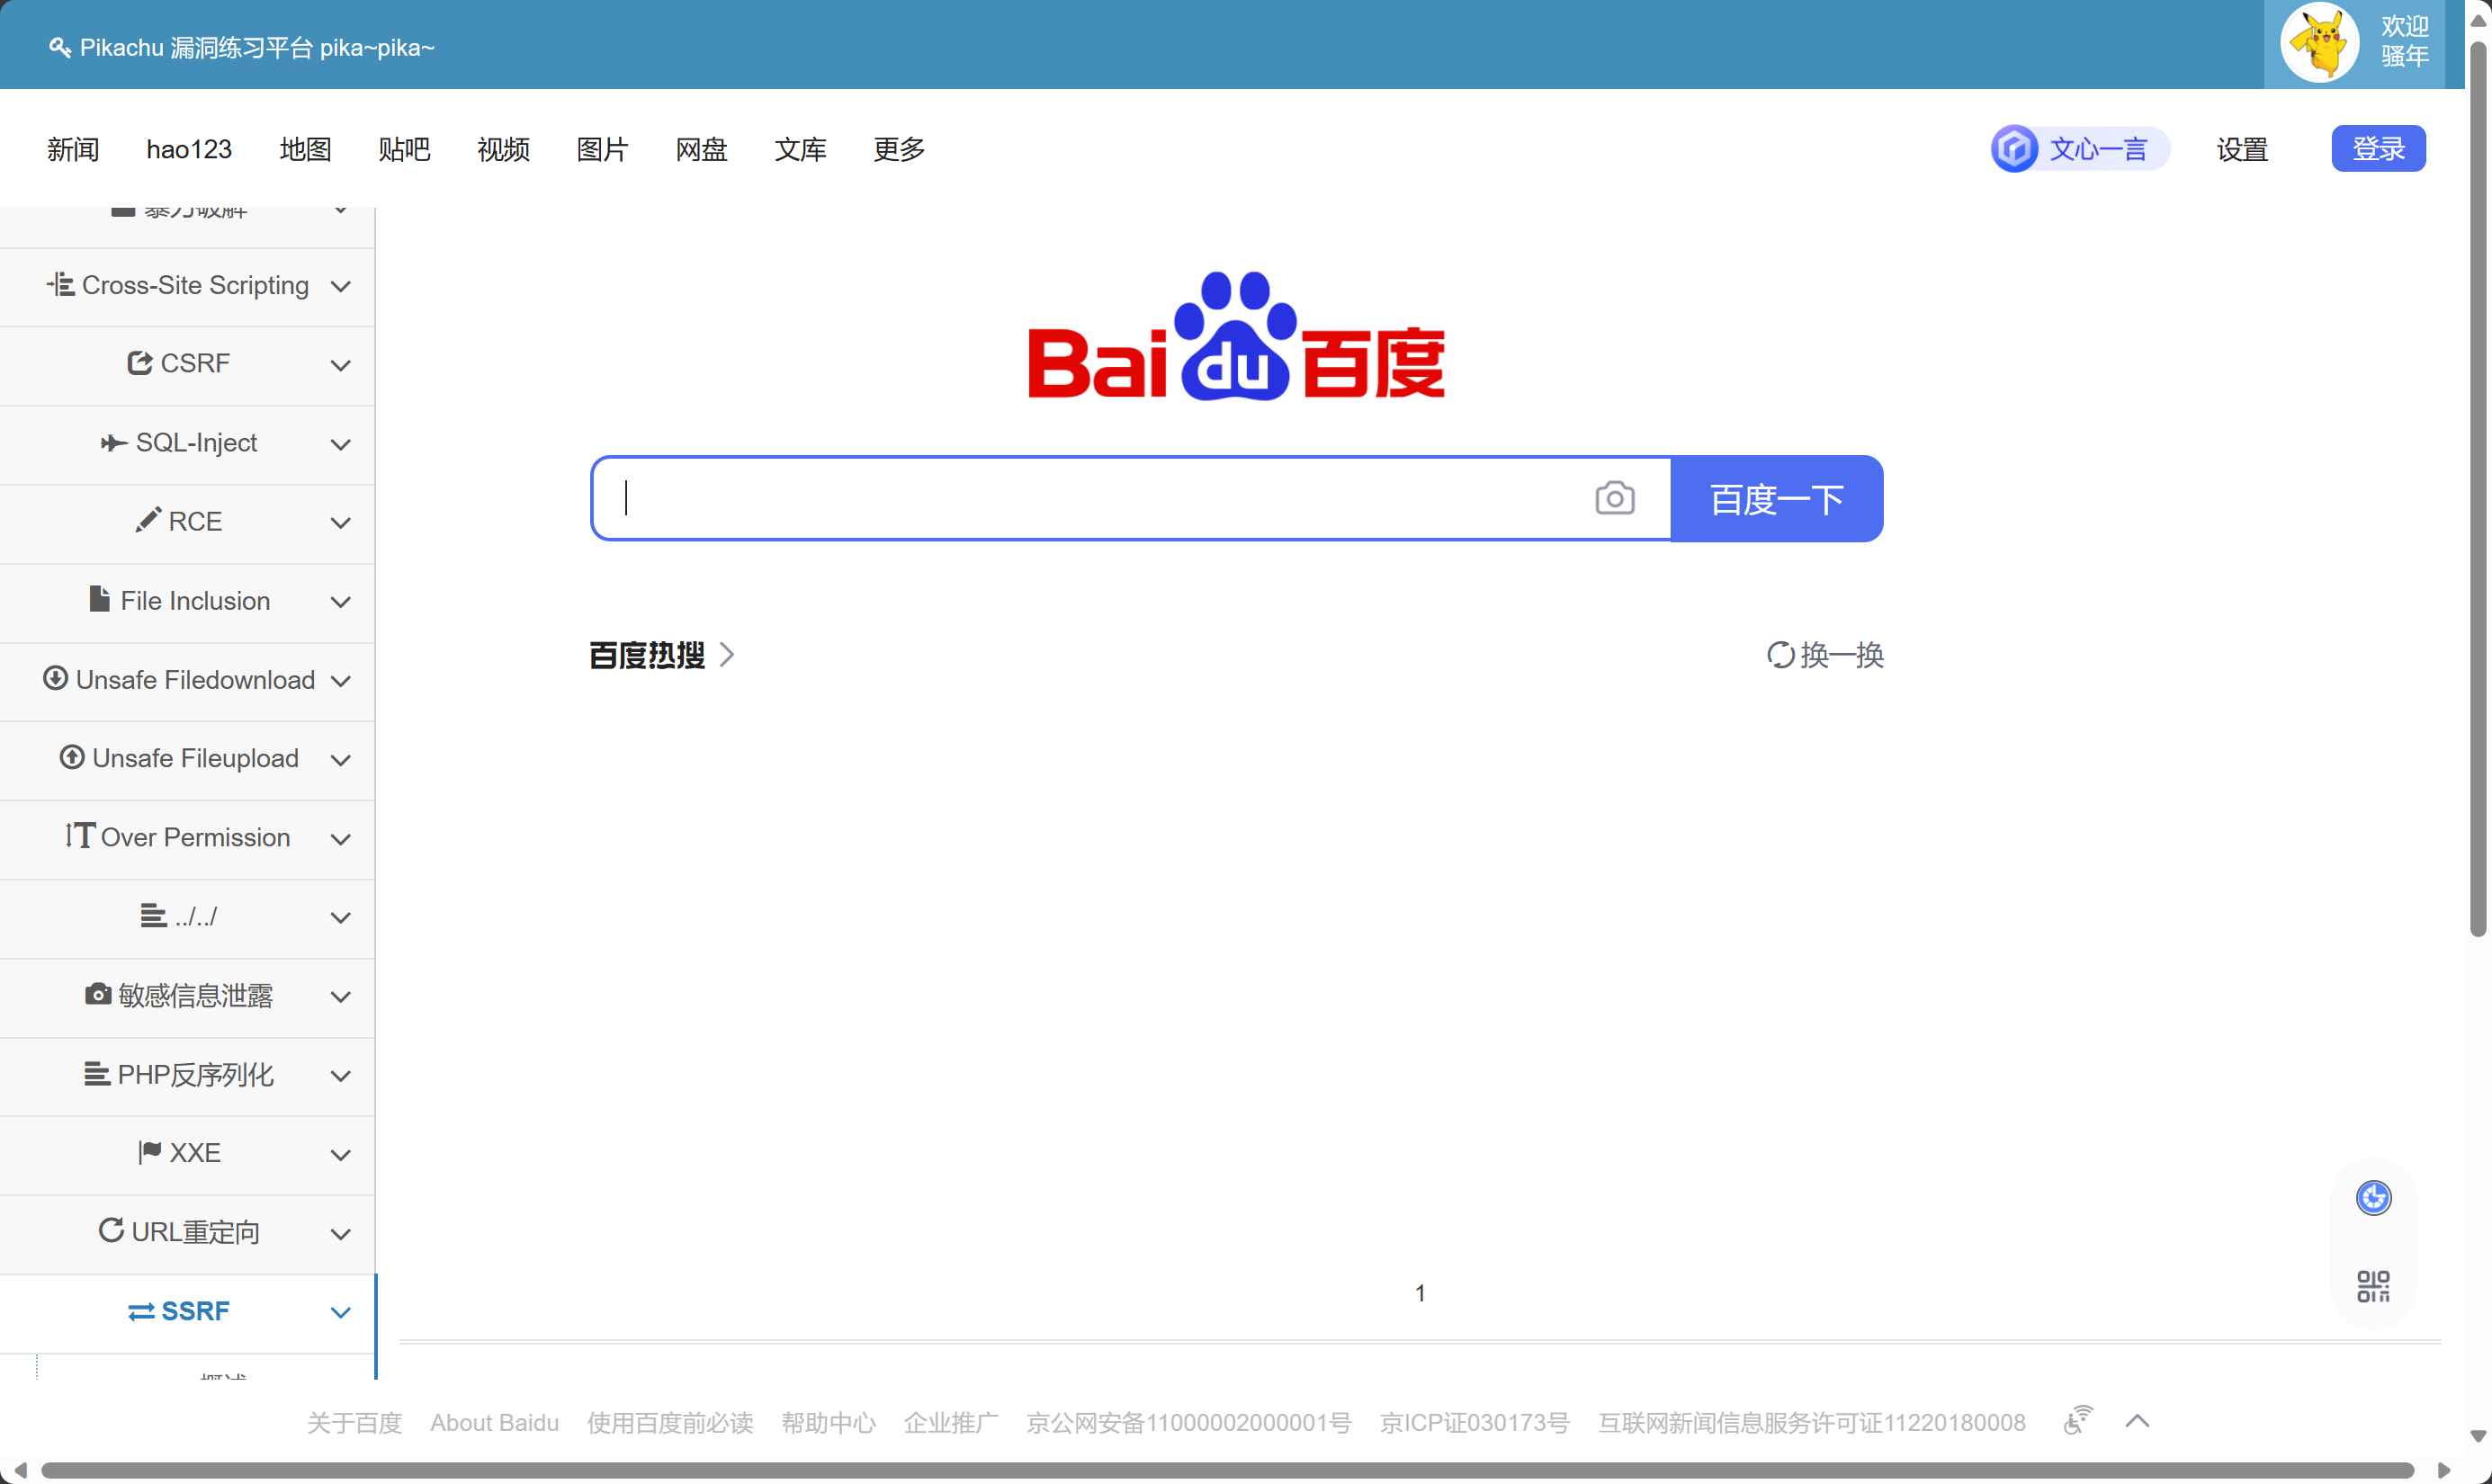Click the horizontal scrollbar at bottom

[1226, 1470]
